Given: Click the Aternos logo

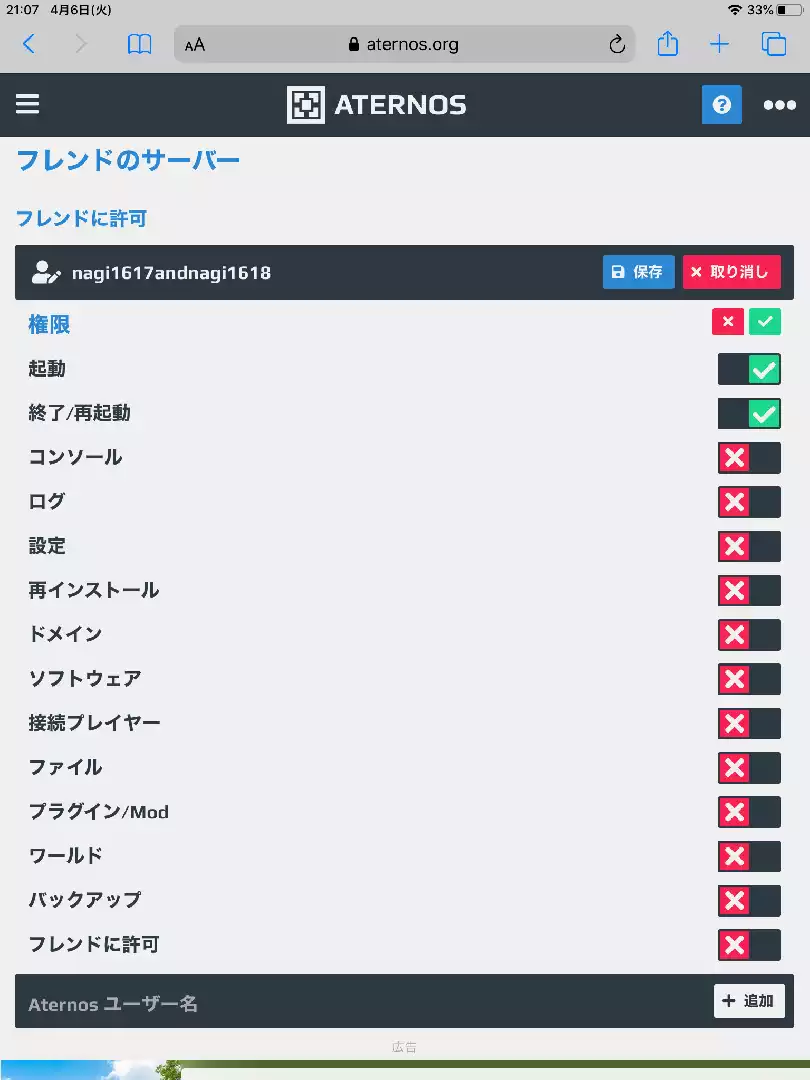Looking at the screenshot, I should 376,105.
